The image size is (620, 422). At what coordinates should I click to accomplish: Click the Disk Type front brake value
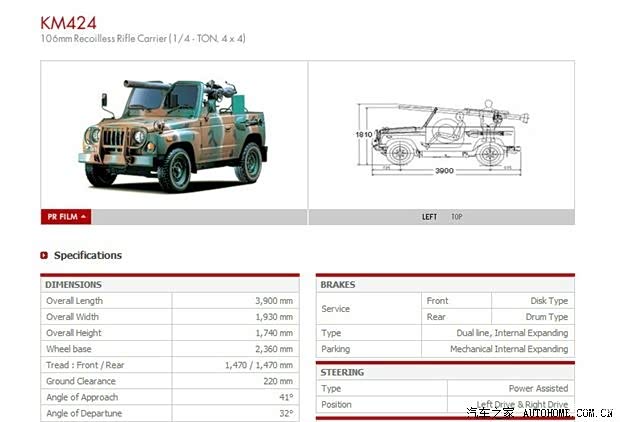[x=548, y=300]
